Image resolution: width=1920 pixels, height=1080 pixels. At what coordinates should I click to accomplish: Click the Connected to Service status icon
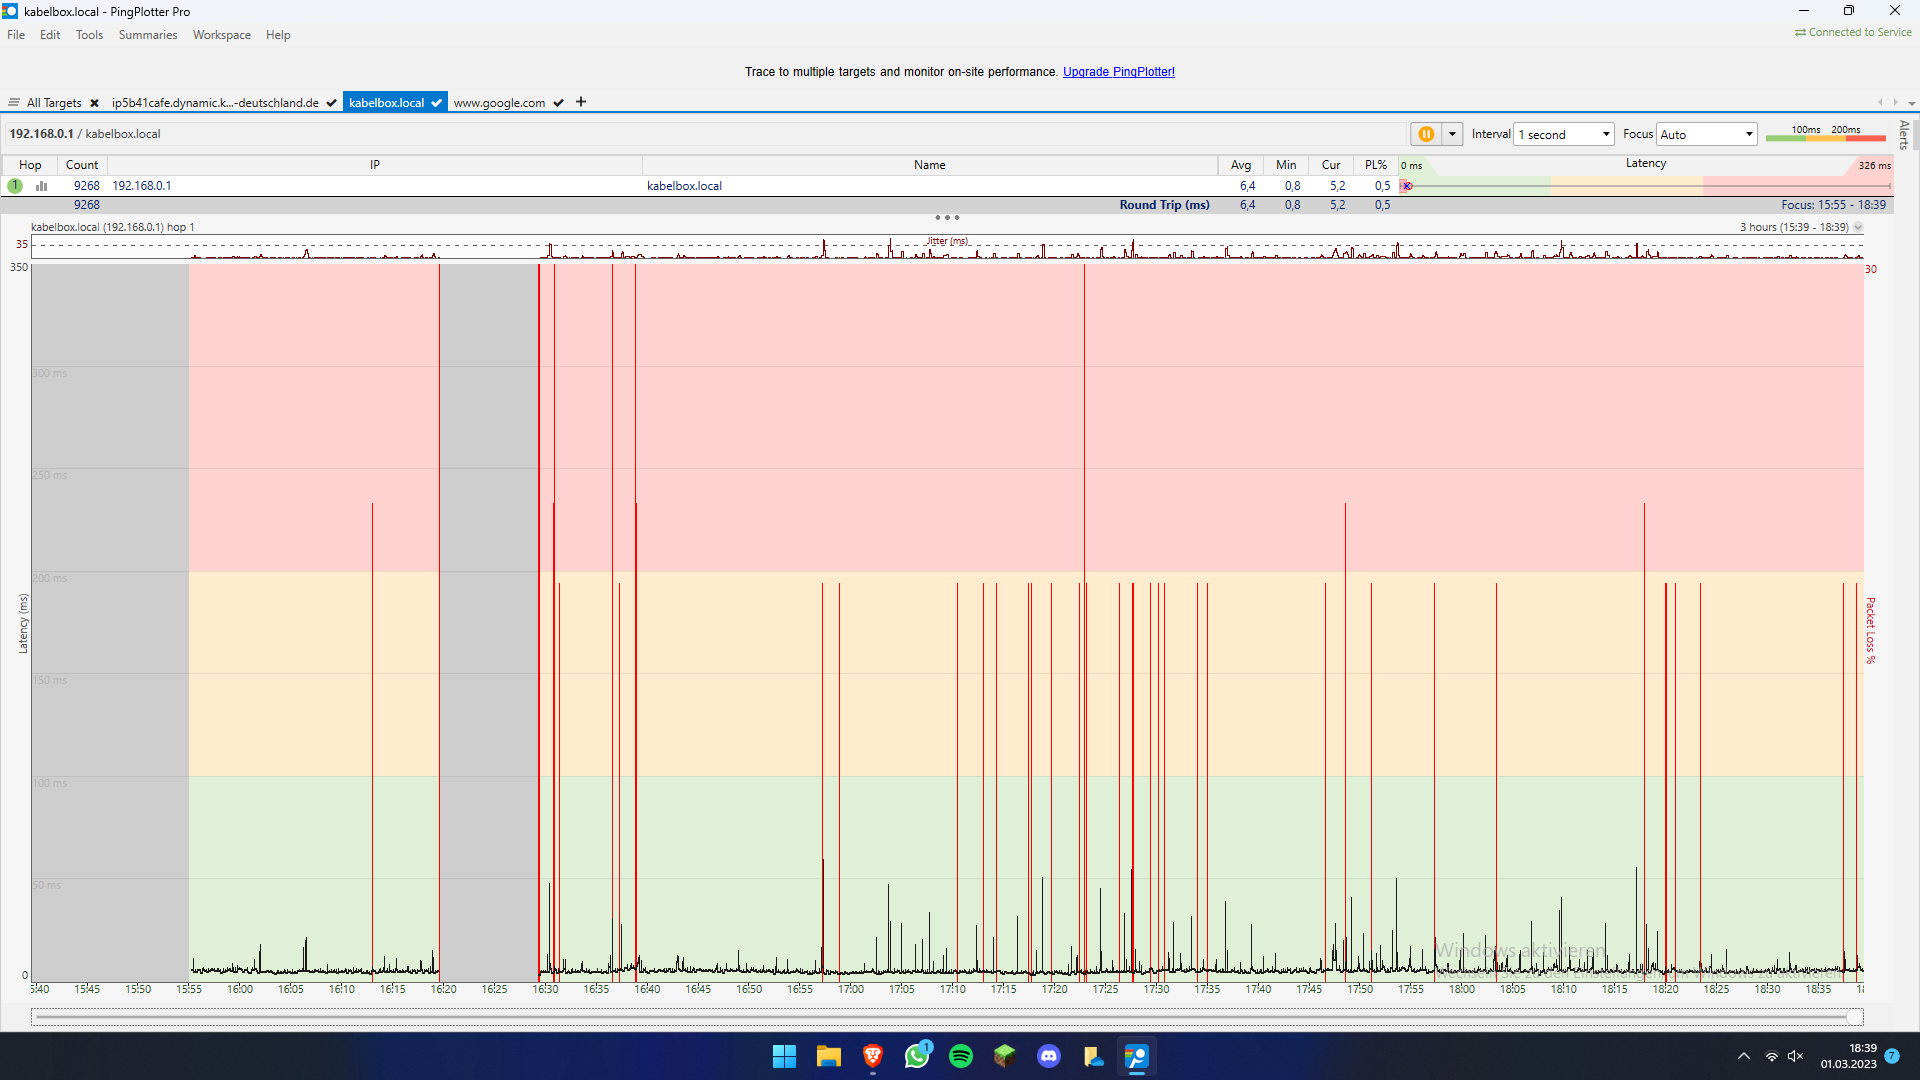1800,33
